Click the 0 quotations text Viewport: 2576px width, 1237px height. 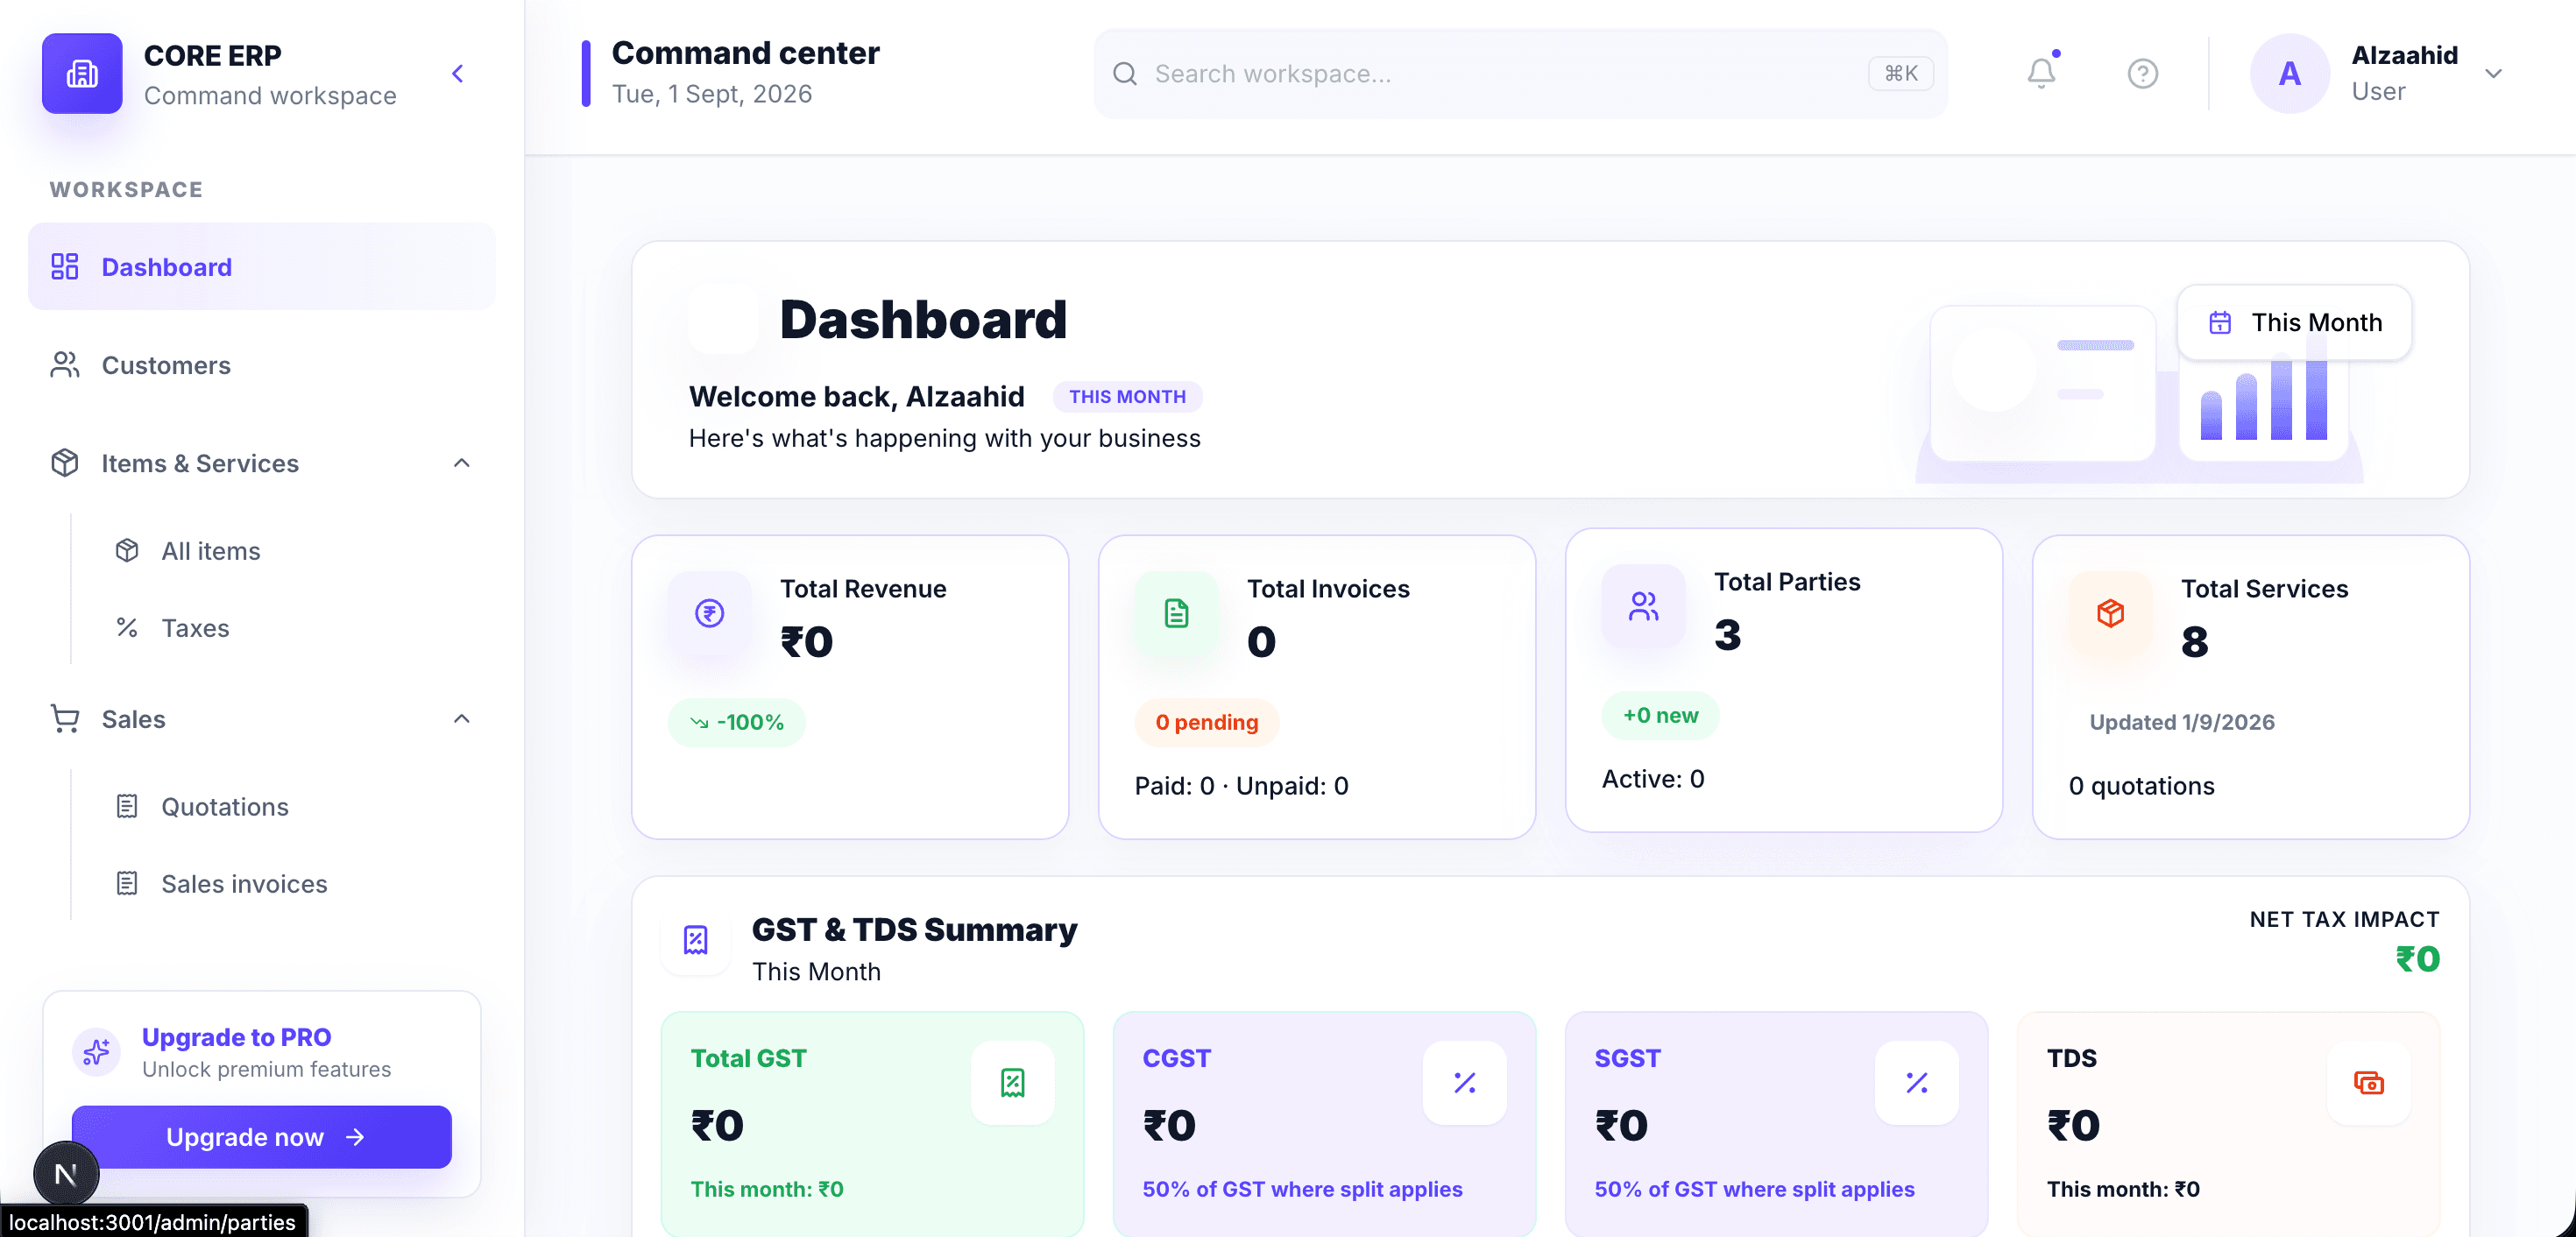click(2141, 785)
